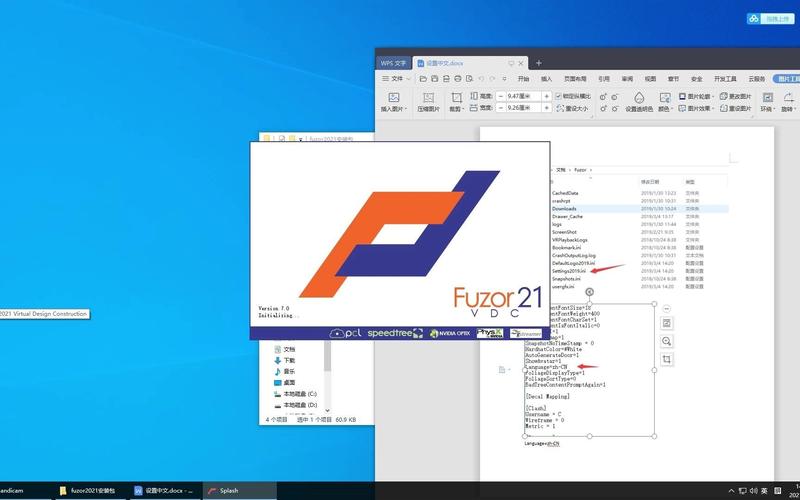Image resolution: width=800 pixels, height=500 pixels.
Task: Click the 更改图片 change picture icon
Action: 735,96
